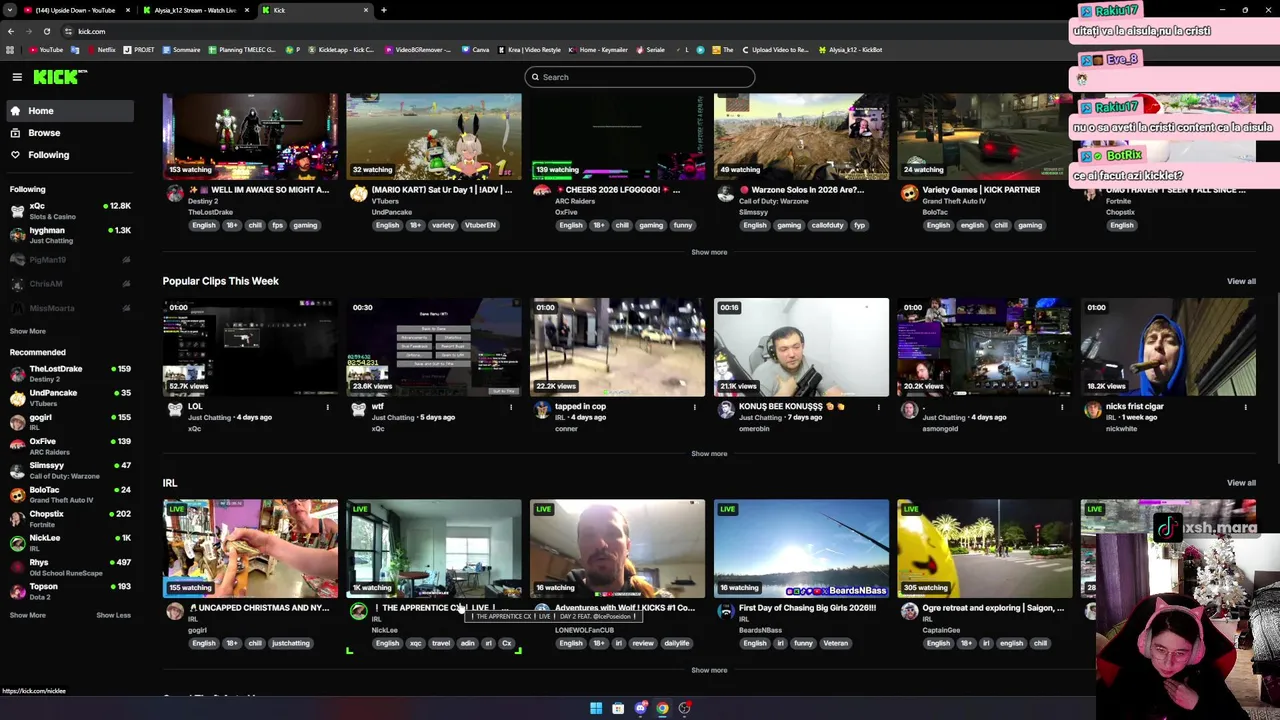Click the Windows Start button in the taskbar
The width and height of the screenshot is (1280, 720).
[x=596, y=708]
